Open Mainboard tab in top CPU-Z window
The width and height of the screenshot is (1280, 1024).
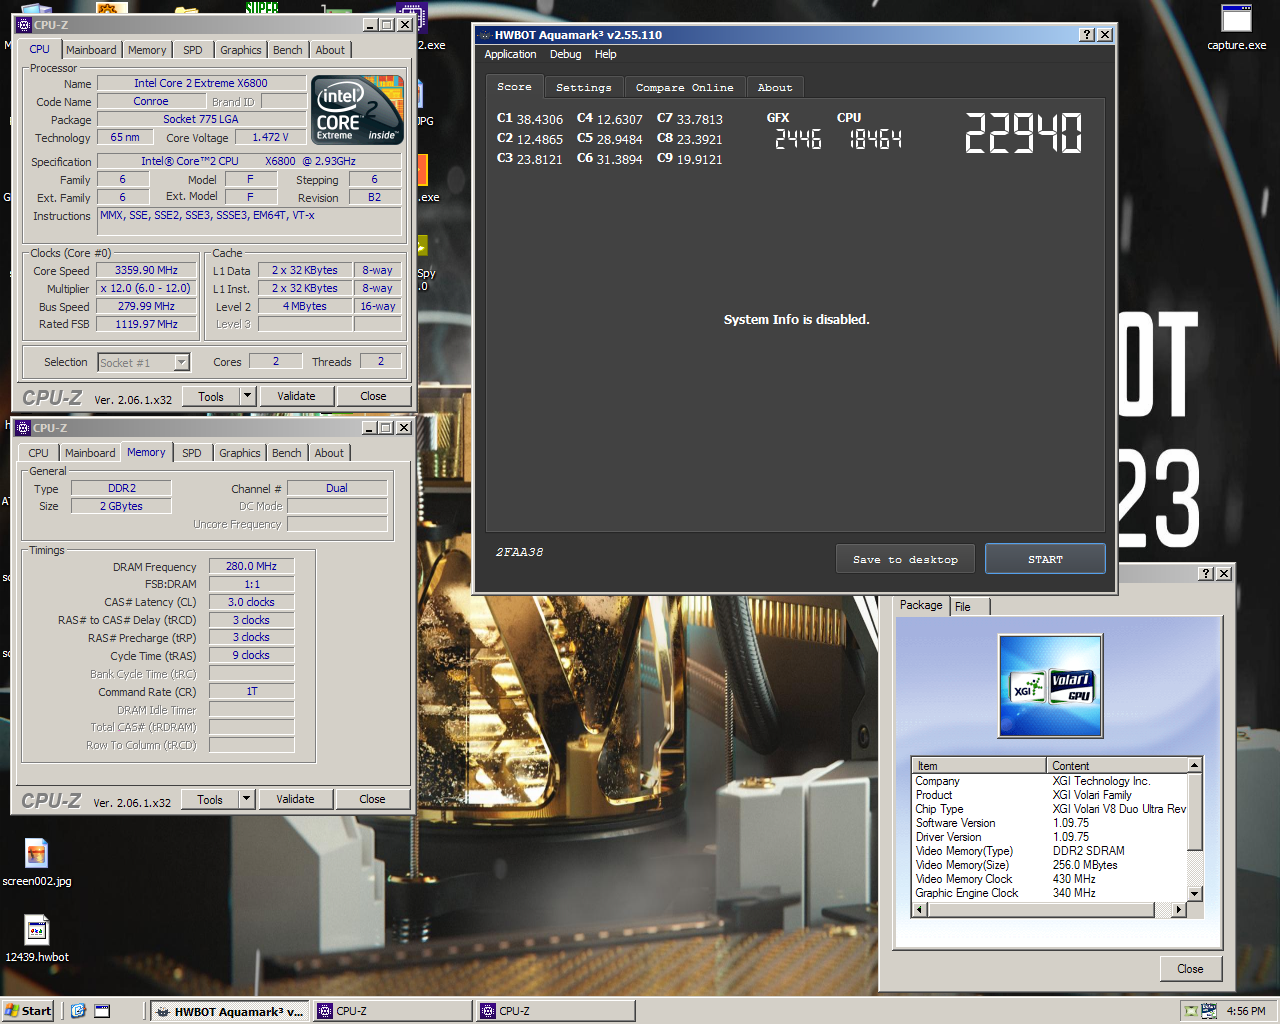click(91, 50)
